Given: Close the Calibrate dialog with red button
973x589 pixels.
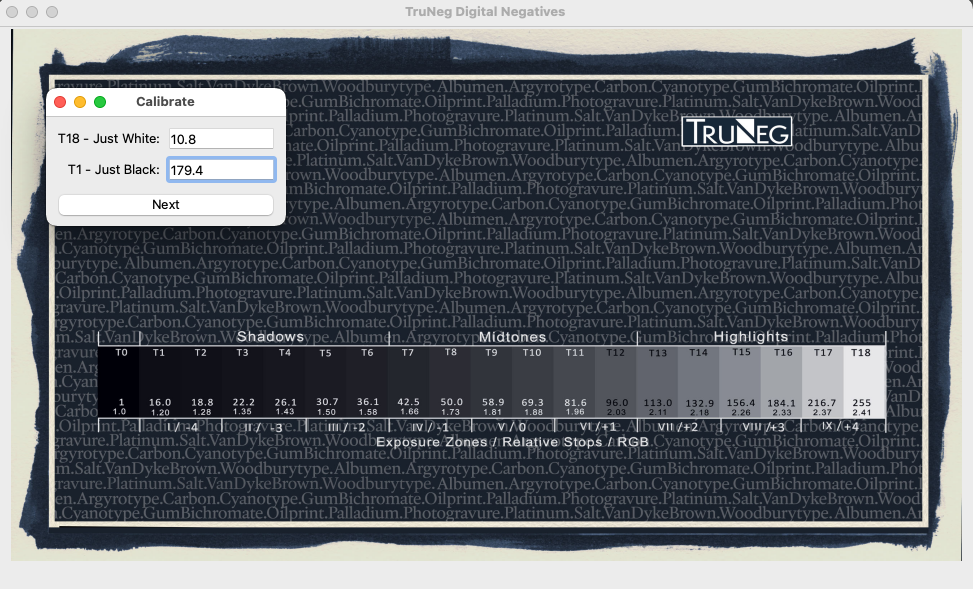Looking at the screenshot, I should (60, 102).
